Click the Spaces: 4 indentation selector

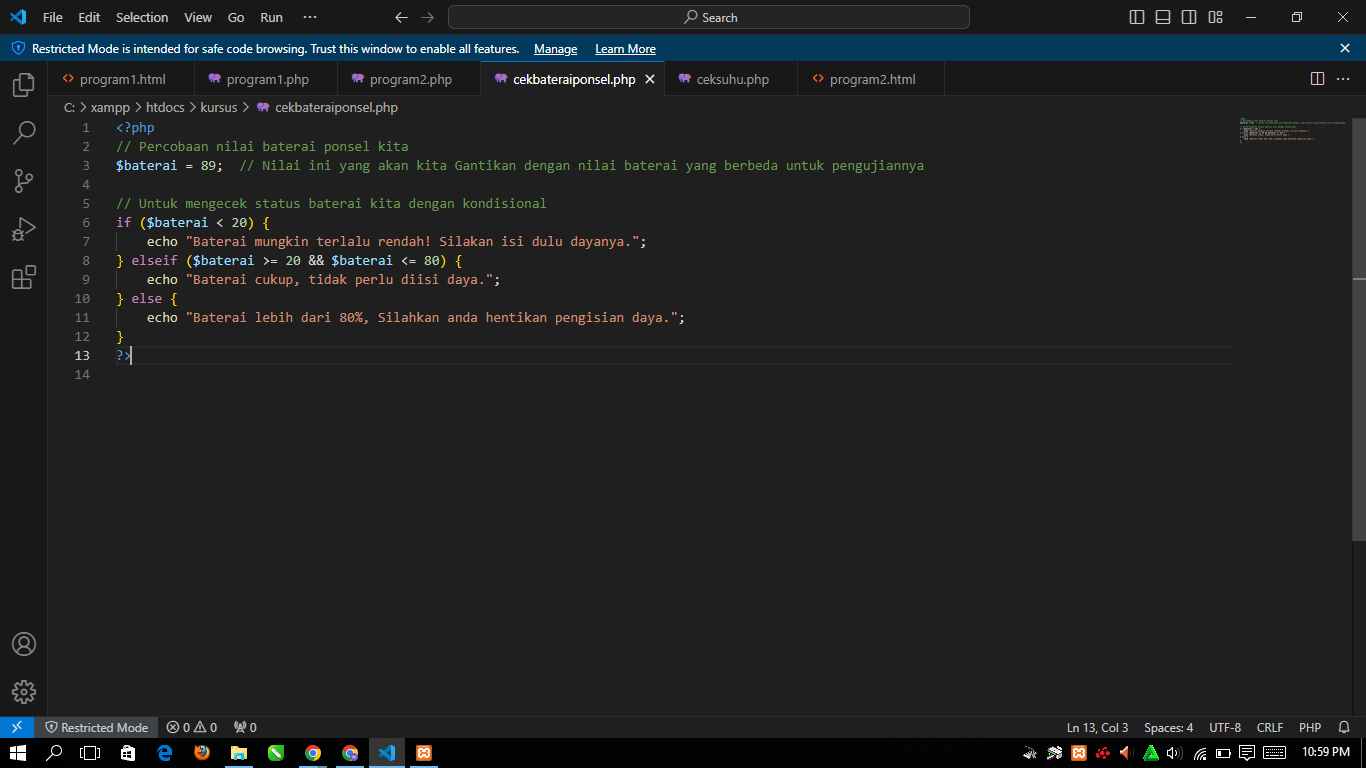click(1169, 728)
